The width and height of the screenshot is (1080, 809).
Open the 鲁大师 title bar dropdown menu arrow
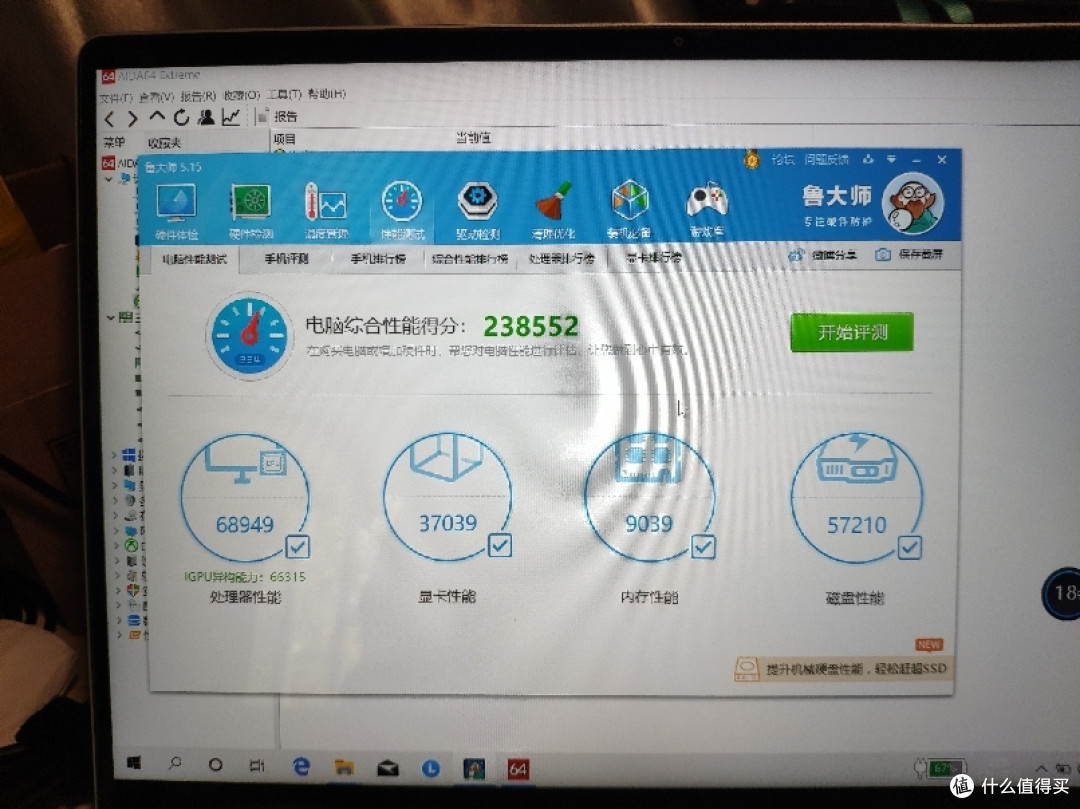(891, 159)
